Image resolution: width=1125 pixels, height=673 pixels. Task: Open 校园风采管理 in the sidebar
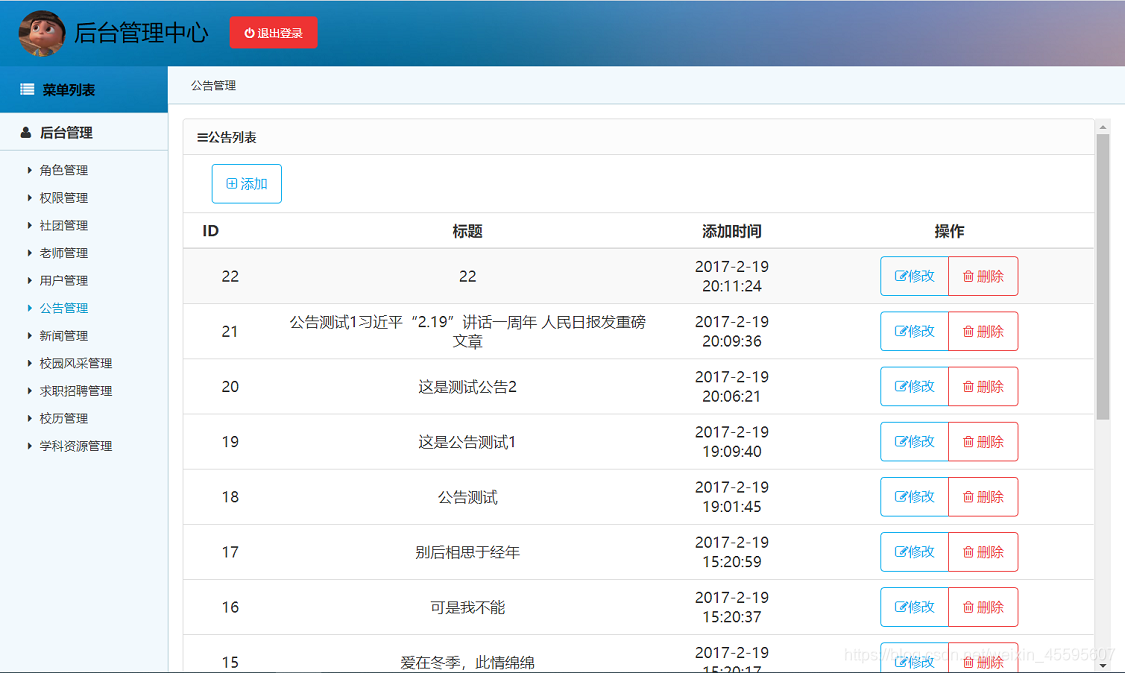76,363
